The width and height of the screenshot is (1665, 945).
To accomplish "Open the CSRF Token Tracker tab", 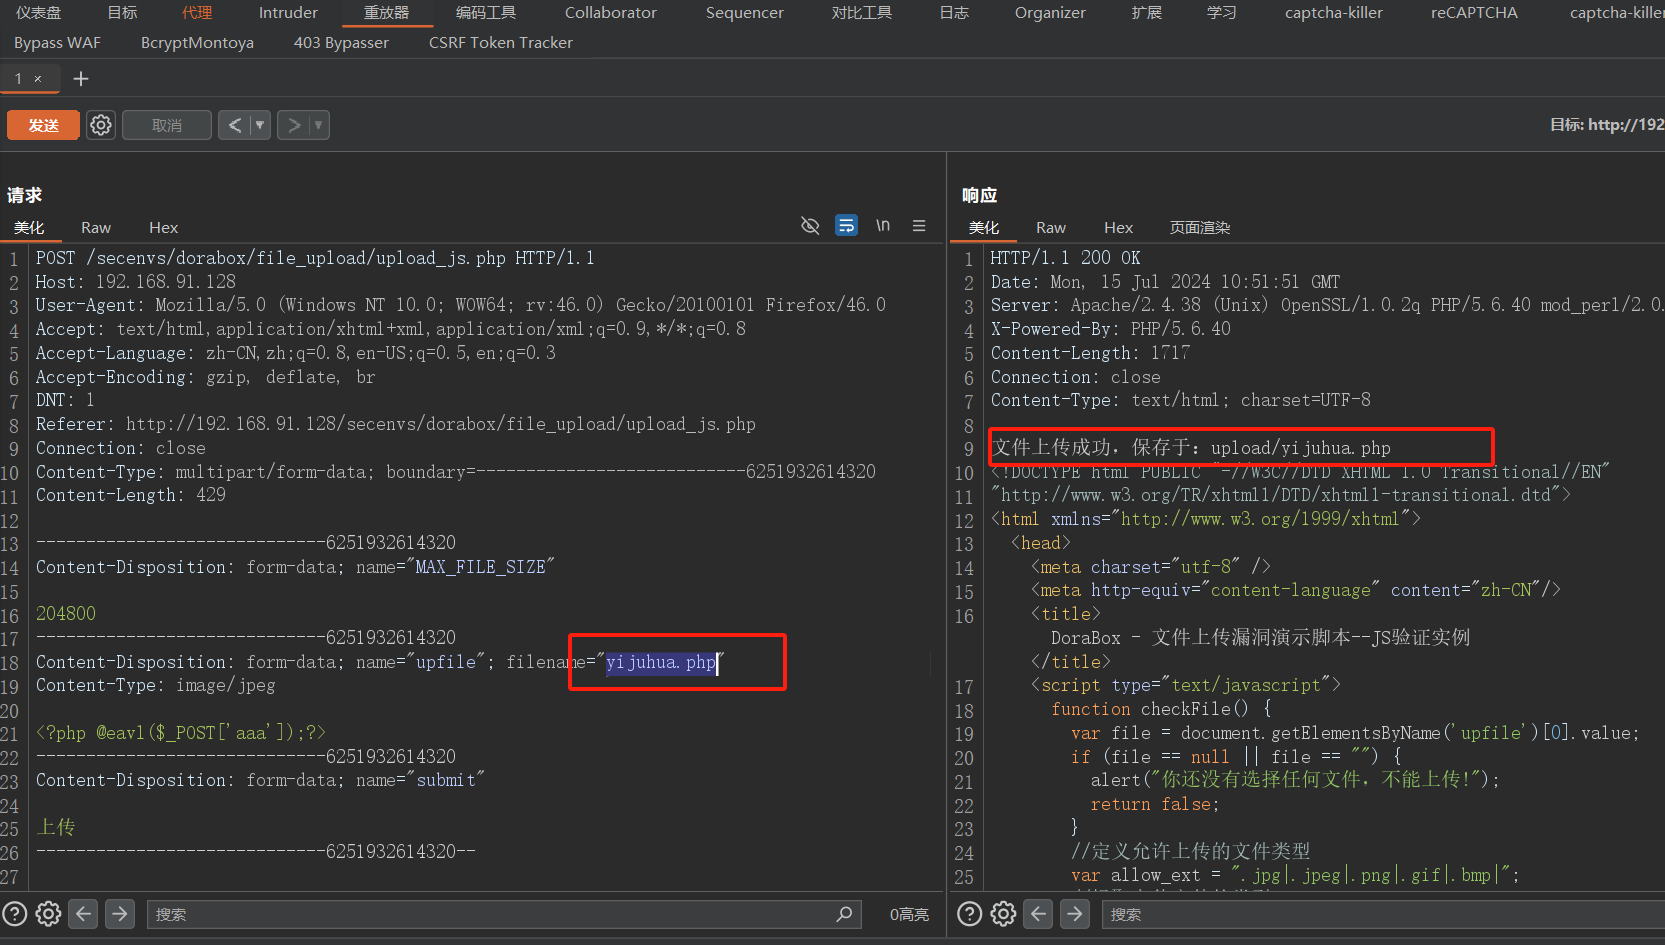I will pyautogui.click(x=501, y=43).
